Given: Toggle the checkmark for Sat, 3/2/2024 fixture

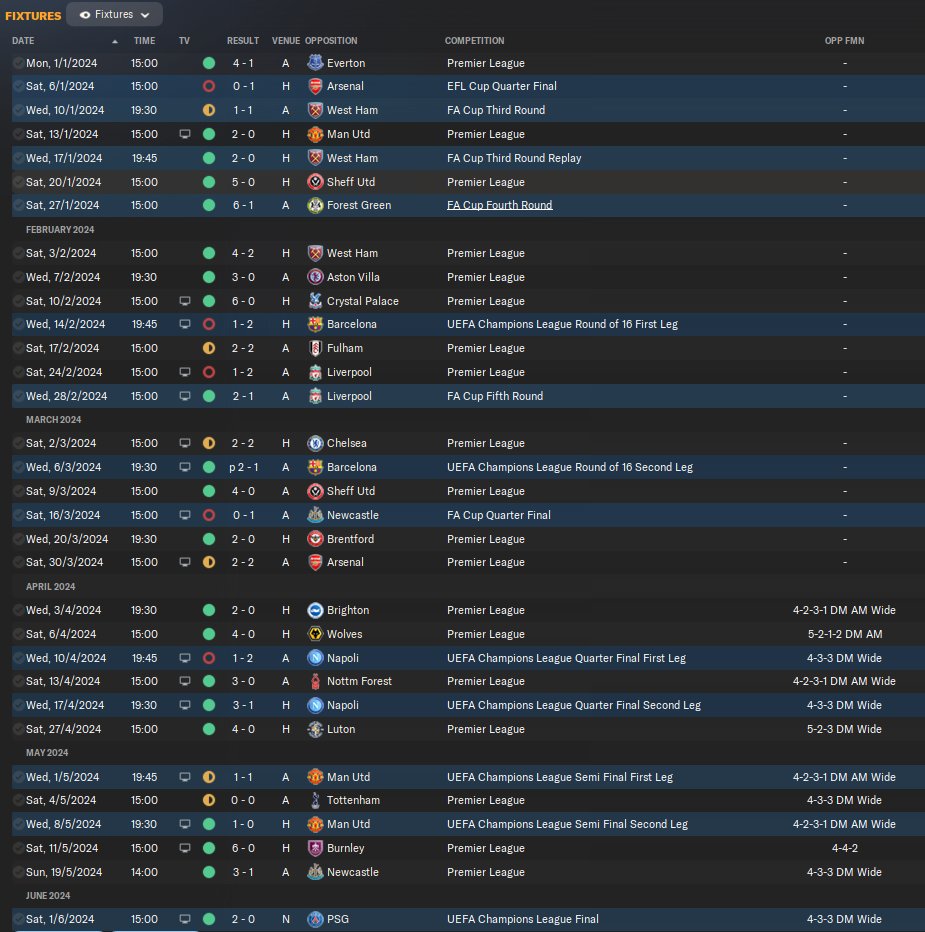Looking at the screenshot, I should tap(18, 253).
